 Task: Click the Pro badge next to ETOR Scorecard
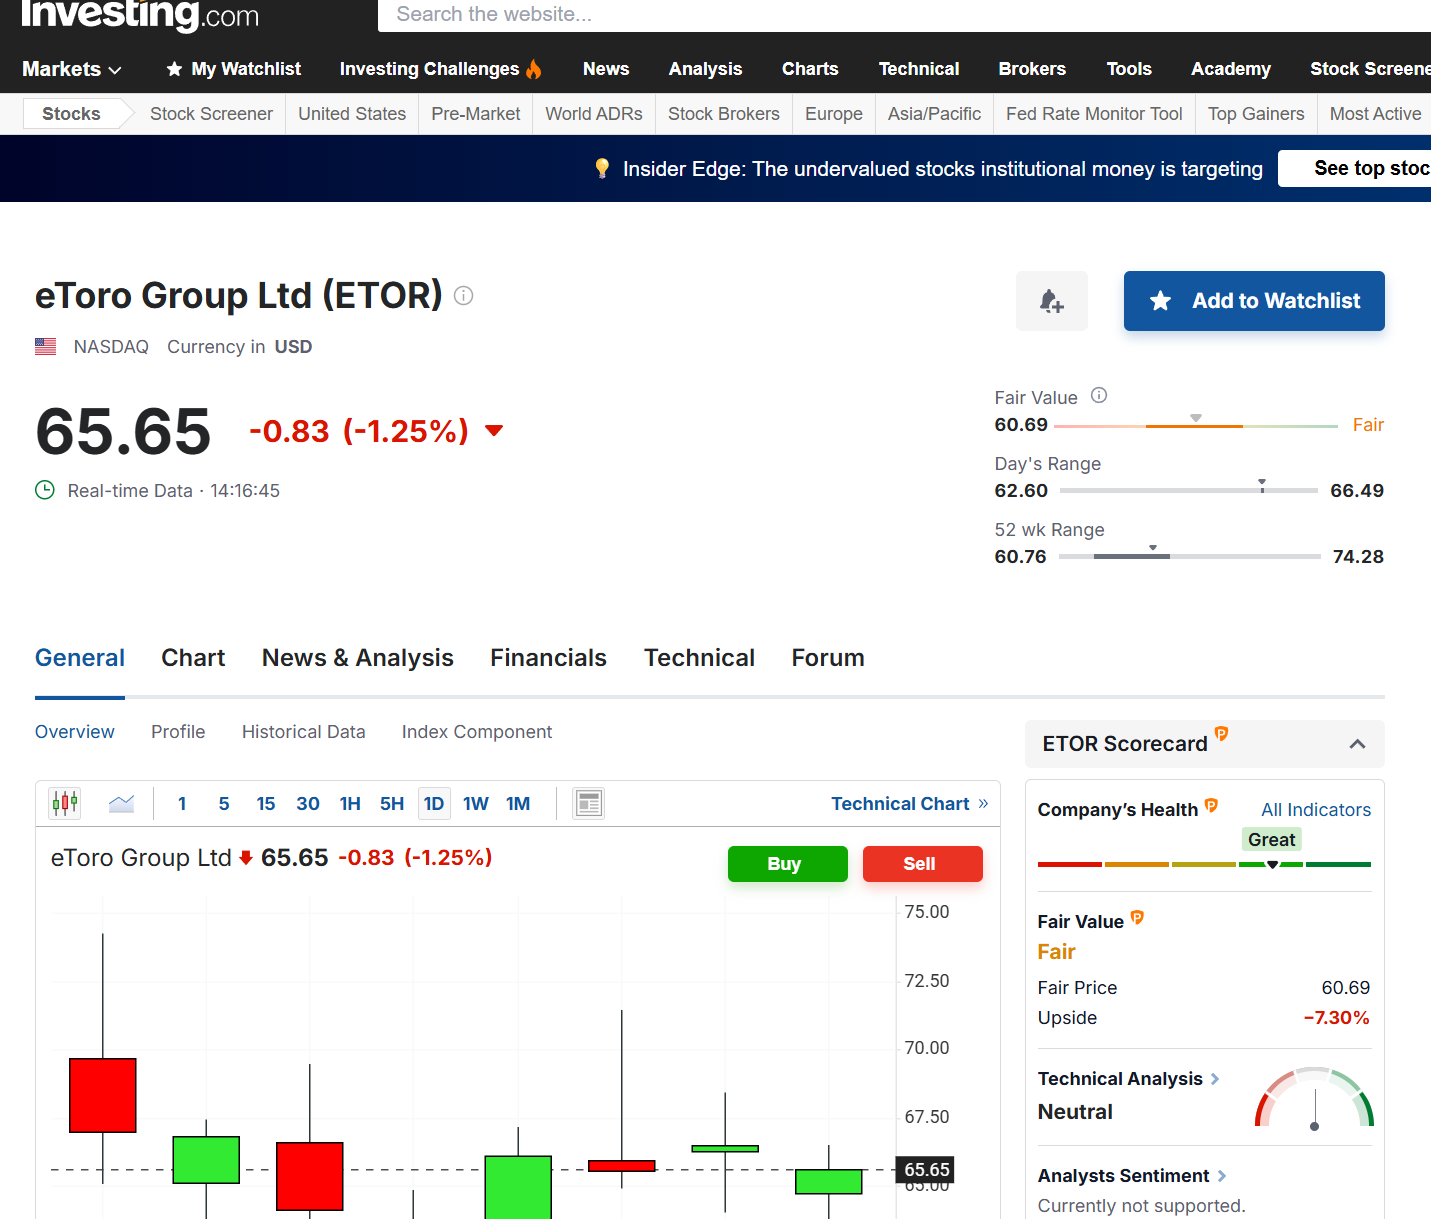pos(1221,734)
